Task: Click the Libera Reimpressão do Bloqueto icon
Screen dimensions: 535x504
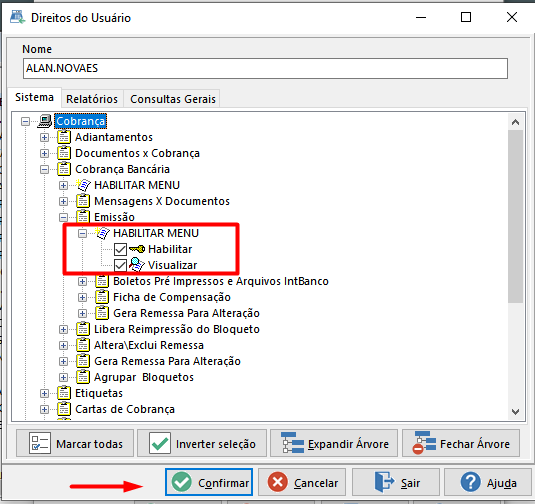Action: click(x=83, y=329)
